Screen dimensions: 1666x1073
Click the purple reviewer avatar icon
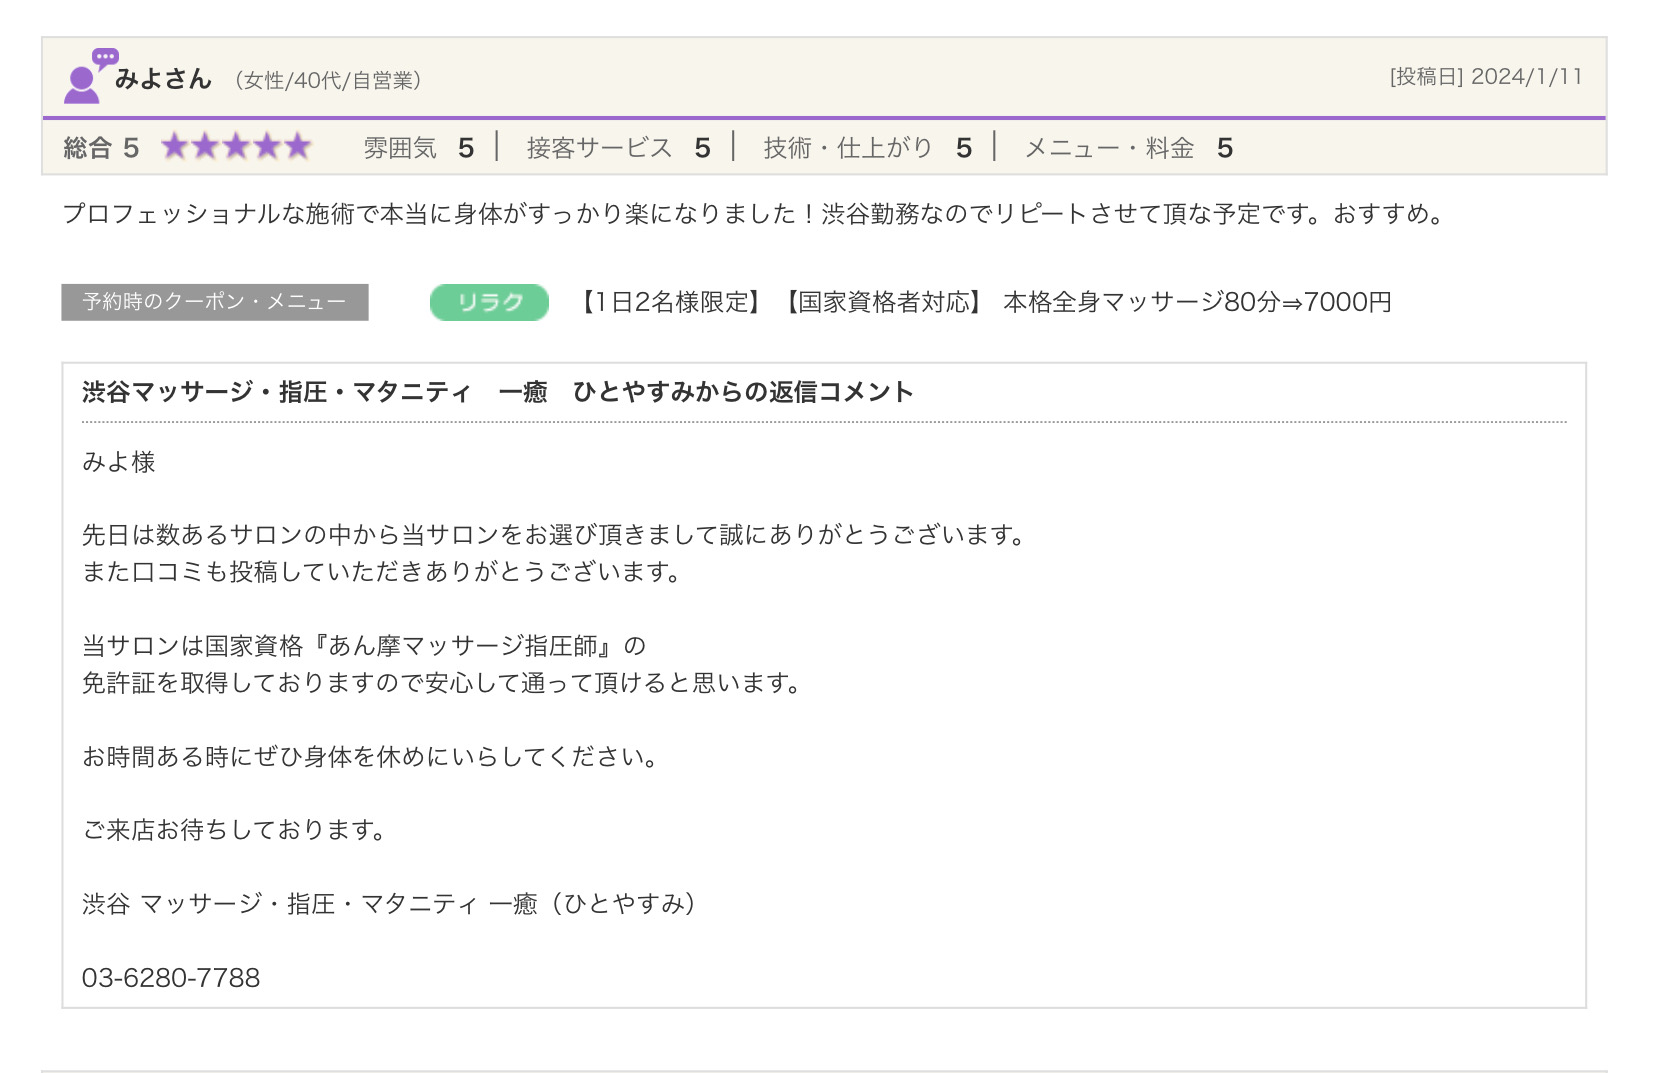(90, 75)
